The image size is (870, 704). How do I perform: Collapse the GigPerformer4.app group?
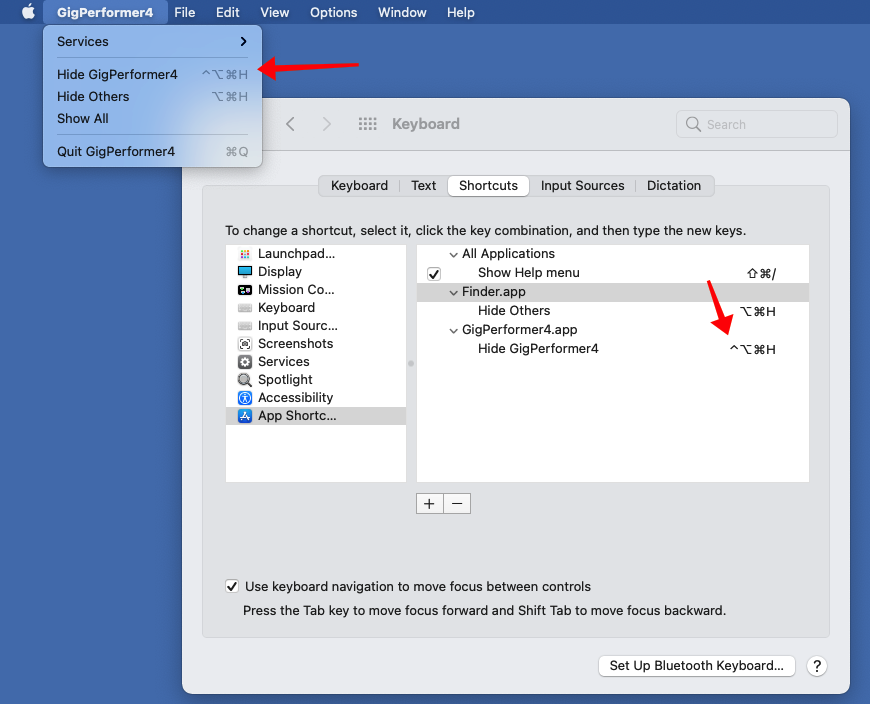453,330
